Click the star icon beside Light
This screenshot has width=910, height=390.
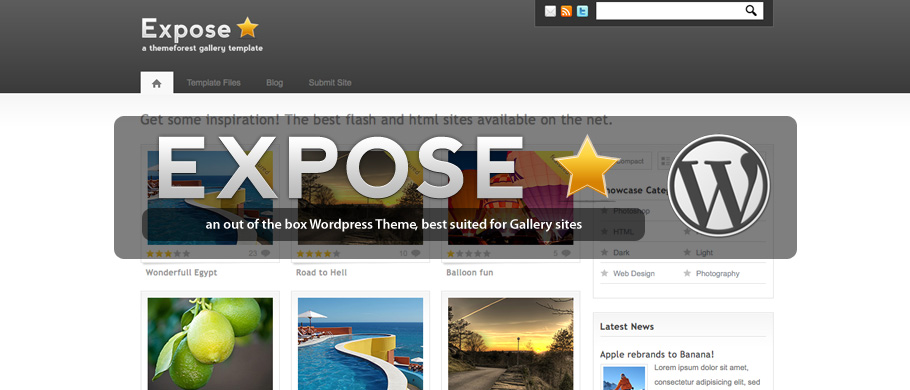click(x=687, y=252)
